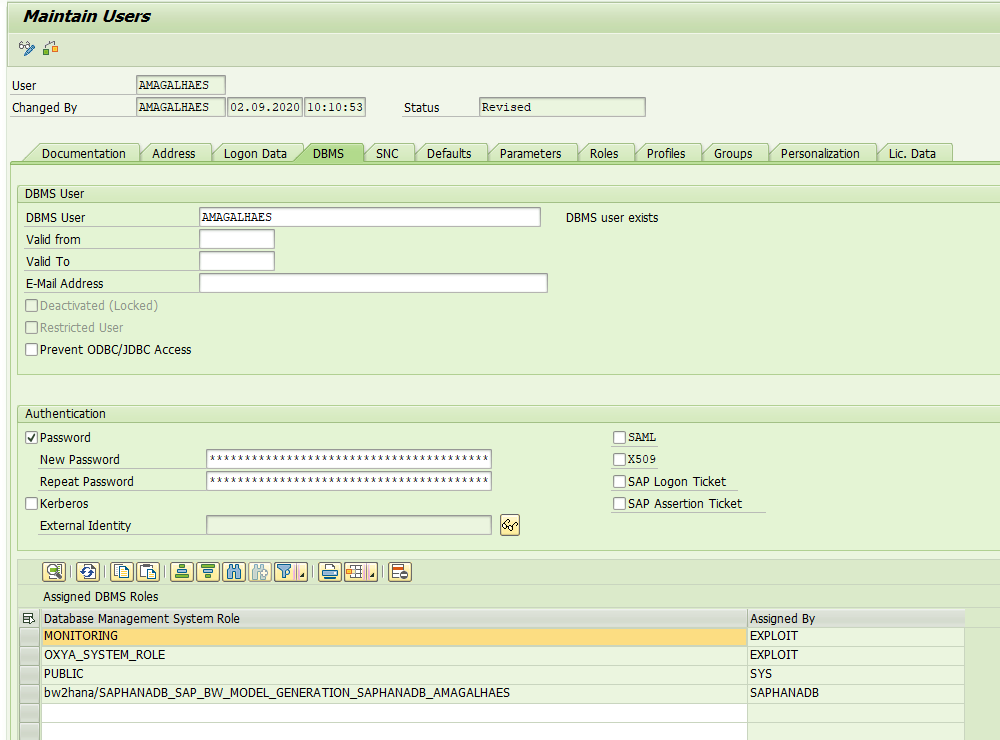Image resolution: width=1000 pixels, height=740 pixels.
Task: Click the E-Mail Address field
Action: pyautogui.click(x=373, y=283)
